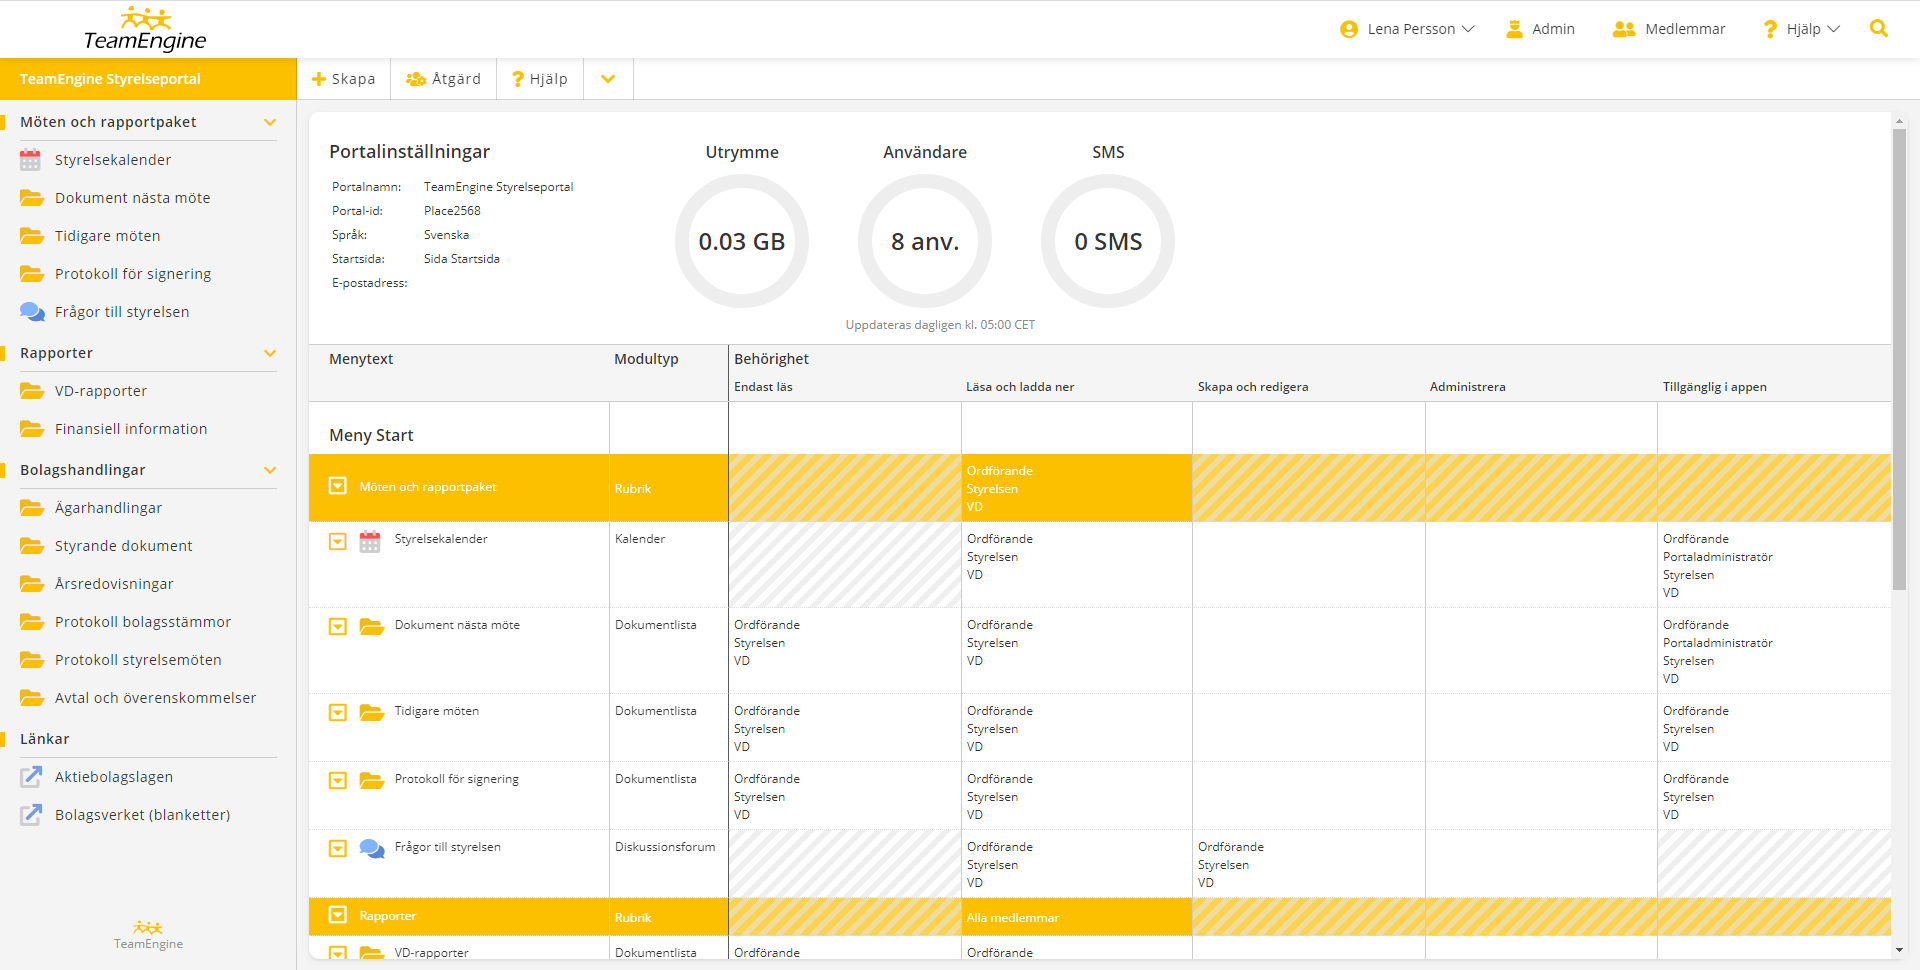Open row dropdown for Möten och rapportpaket rubrik

tap(338, 486)
